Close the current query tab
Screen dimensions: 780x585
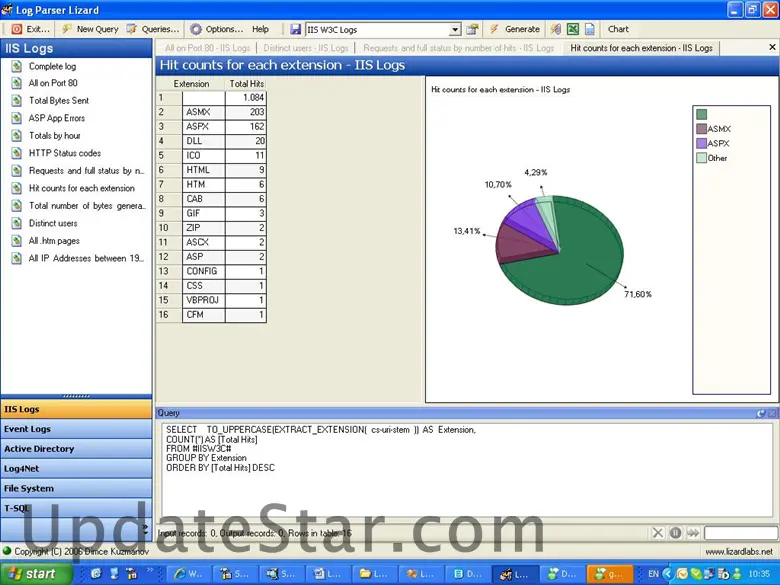(x=772, y=47)
